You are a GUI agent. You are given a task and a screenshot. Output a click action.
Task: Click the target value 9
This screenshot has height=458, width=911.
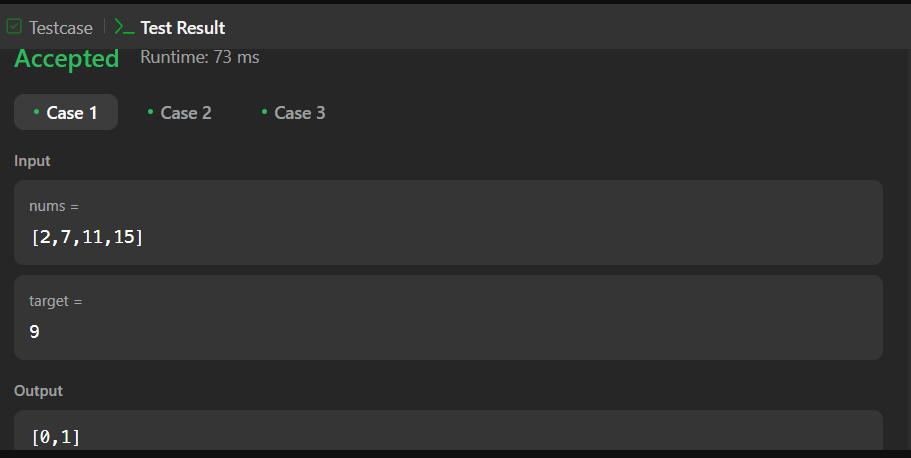pyautogui.click(x=35, y=331)
